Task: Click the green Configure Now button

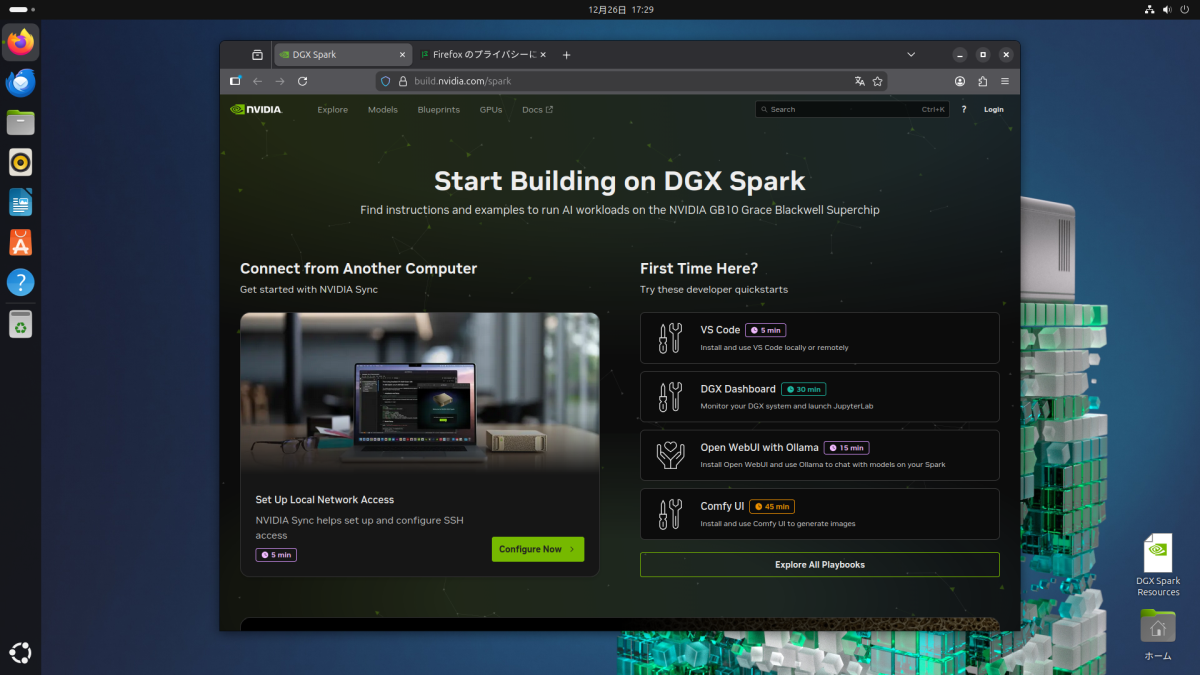Action: (537, 549)
